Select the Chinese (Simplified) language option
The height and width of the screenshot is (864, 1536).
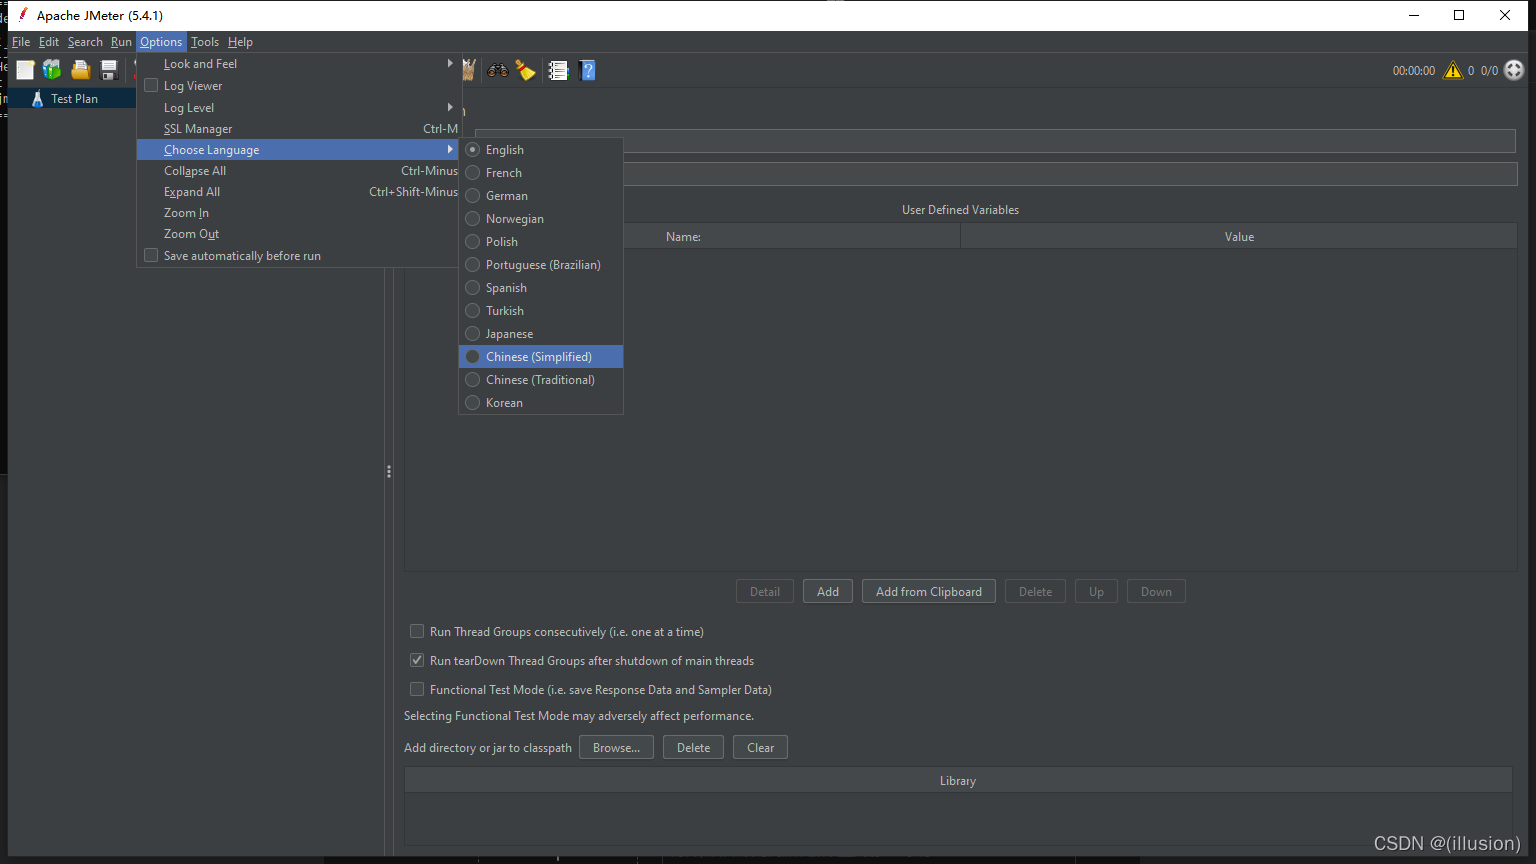(x=539, y=357)
